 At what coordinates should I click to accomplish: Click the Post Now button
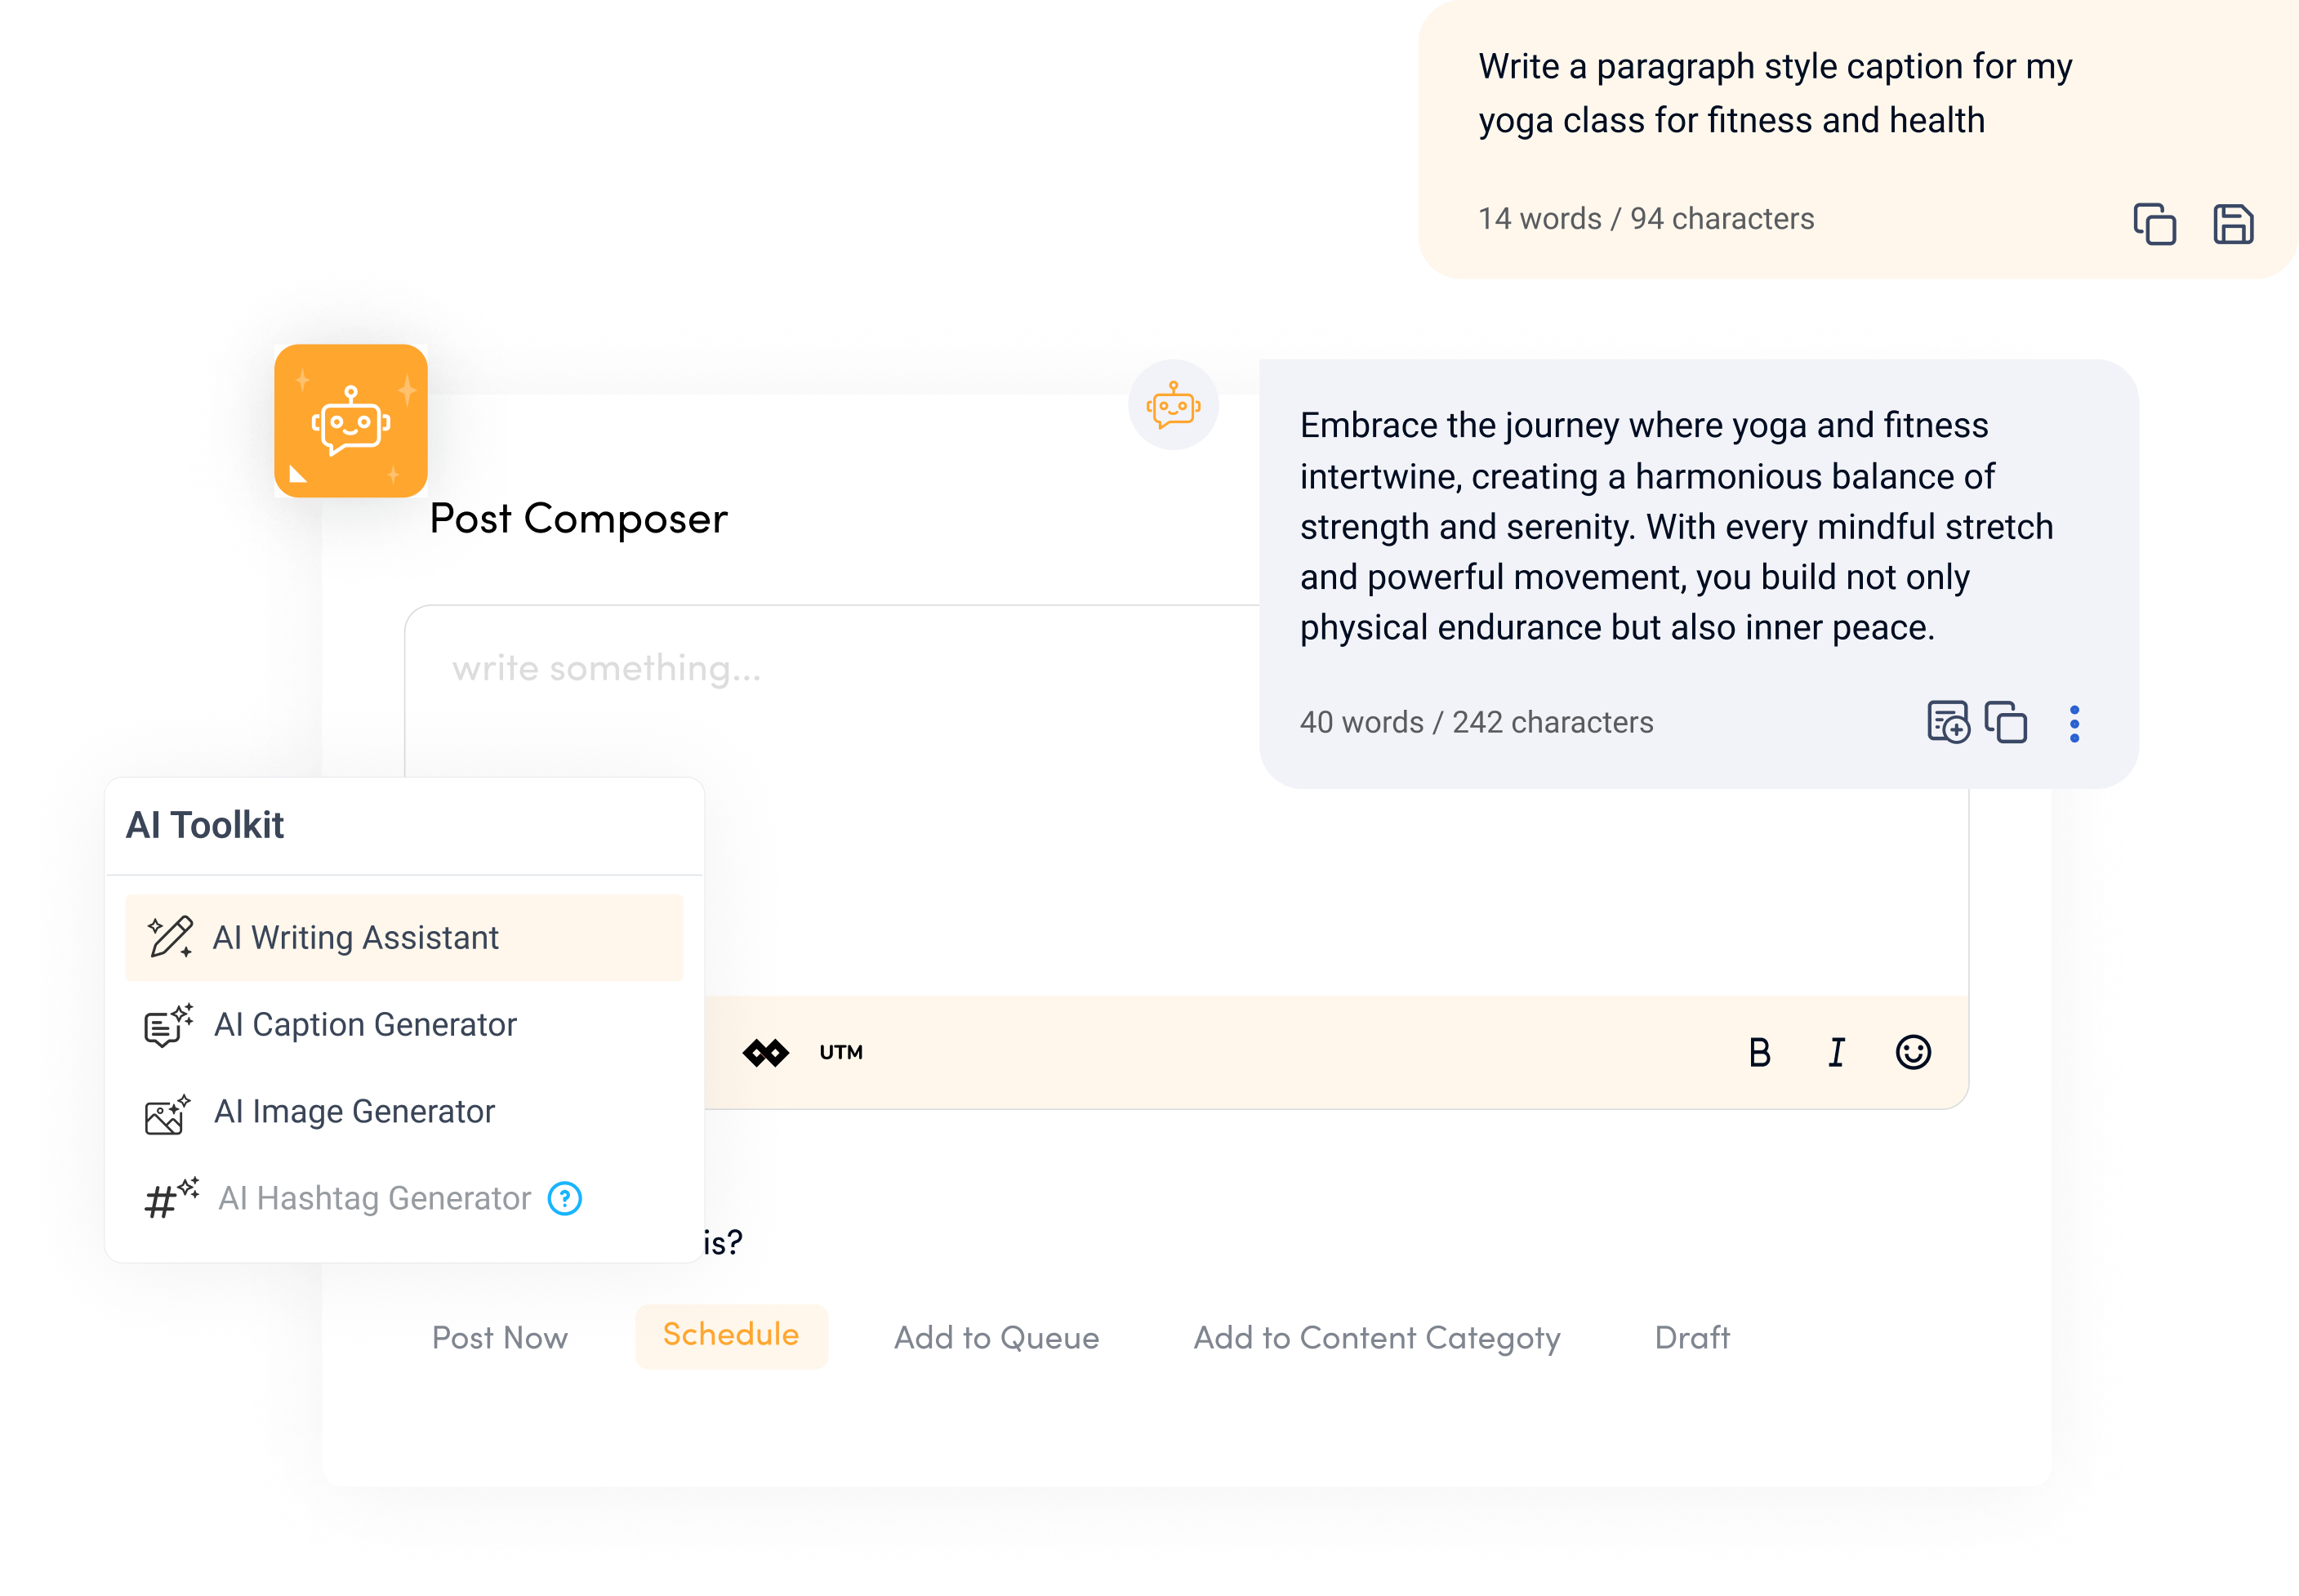pyautogui.click(x=500, y=1335)
